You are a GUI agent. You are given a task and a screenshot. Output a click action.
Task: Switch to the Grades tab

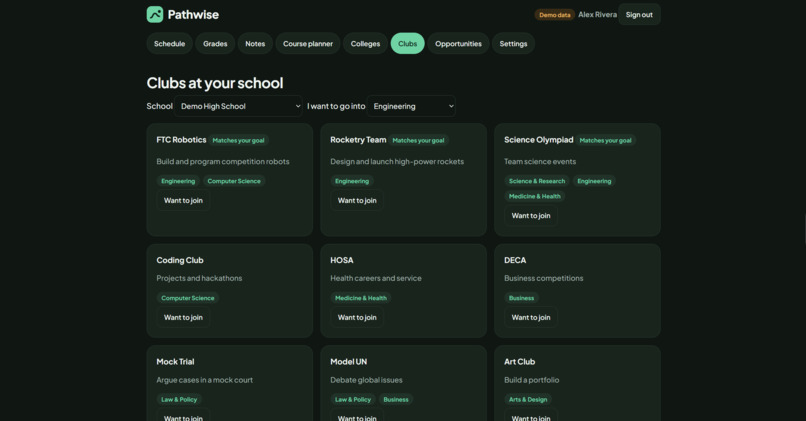[215, 44]
